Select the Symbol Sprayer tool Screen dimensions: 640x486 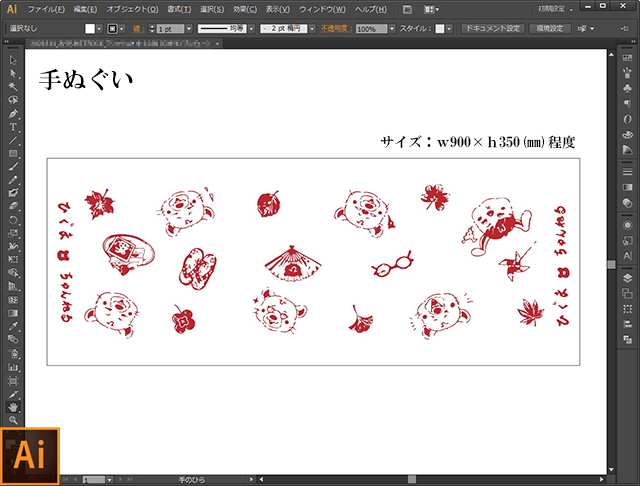(13, 353)
